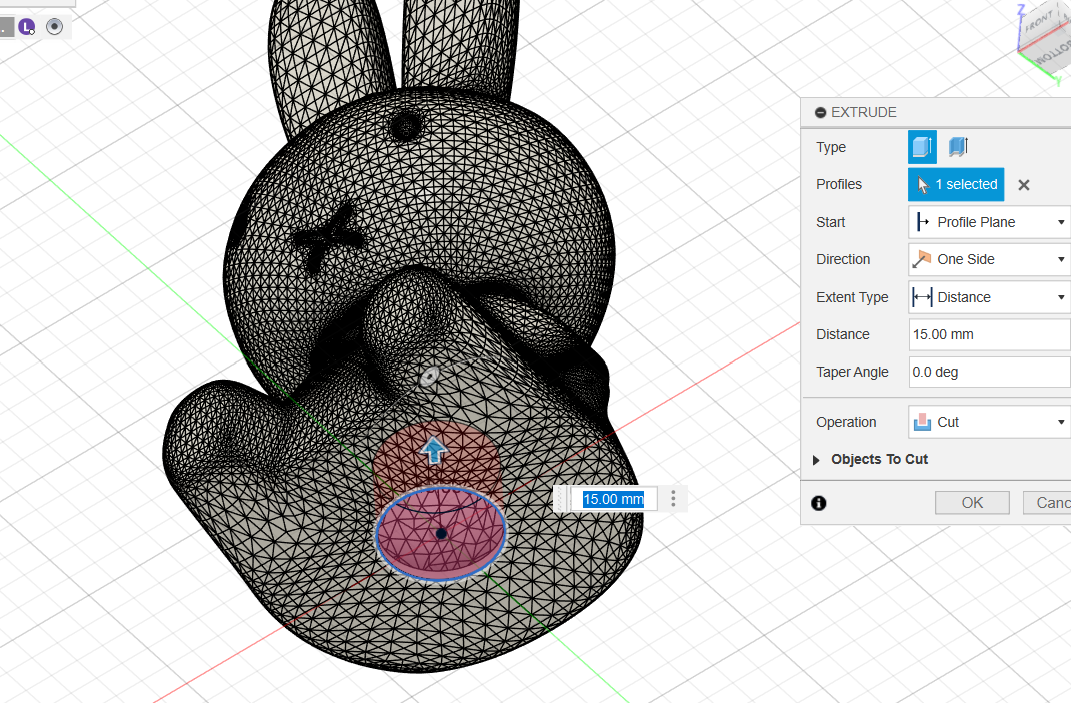Open the Extent Type 'Distance' dropdown

[989, 297]
